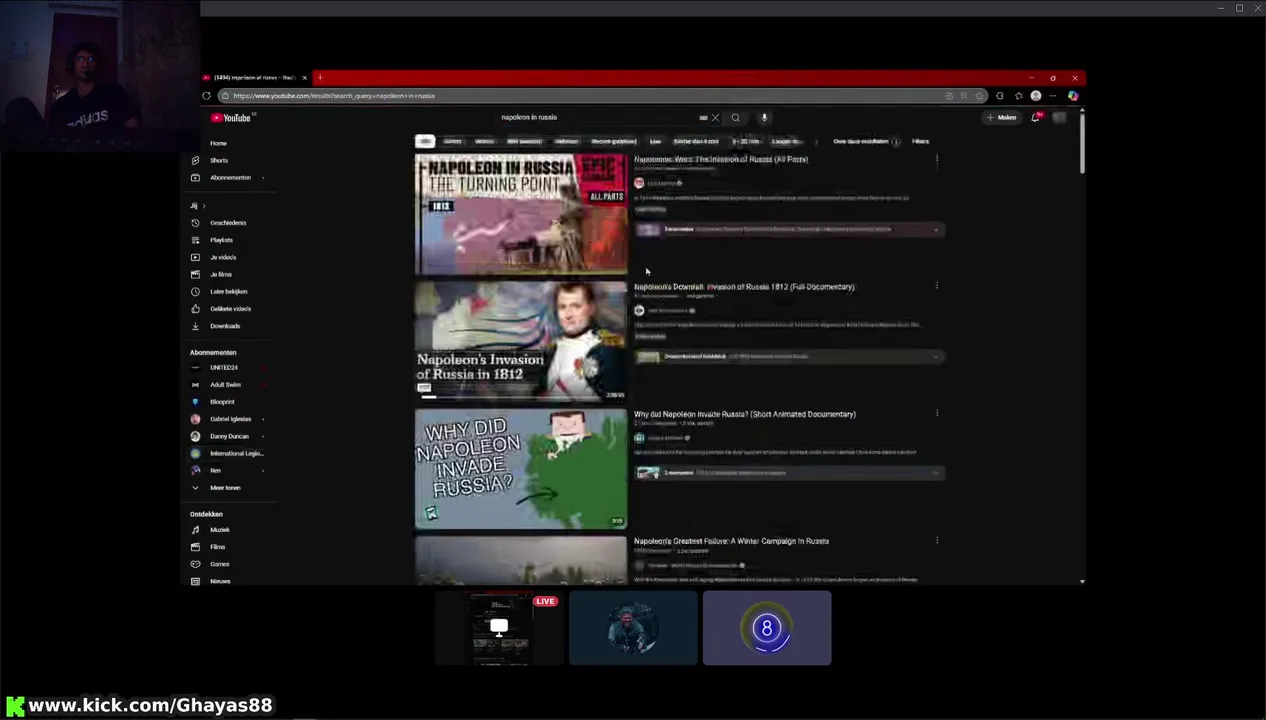Open Danny Duncan channel subscription
This screenshot has width=1266, height=720.
coord(229,436)
